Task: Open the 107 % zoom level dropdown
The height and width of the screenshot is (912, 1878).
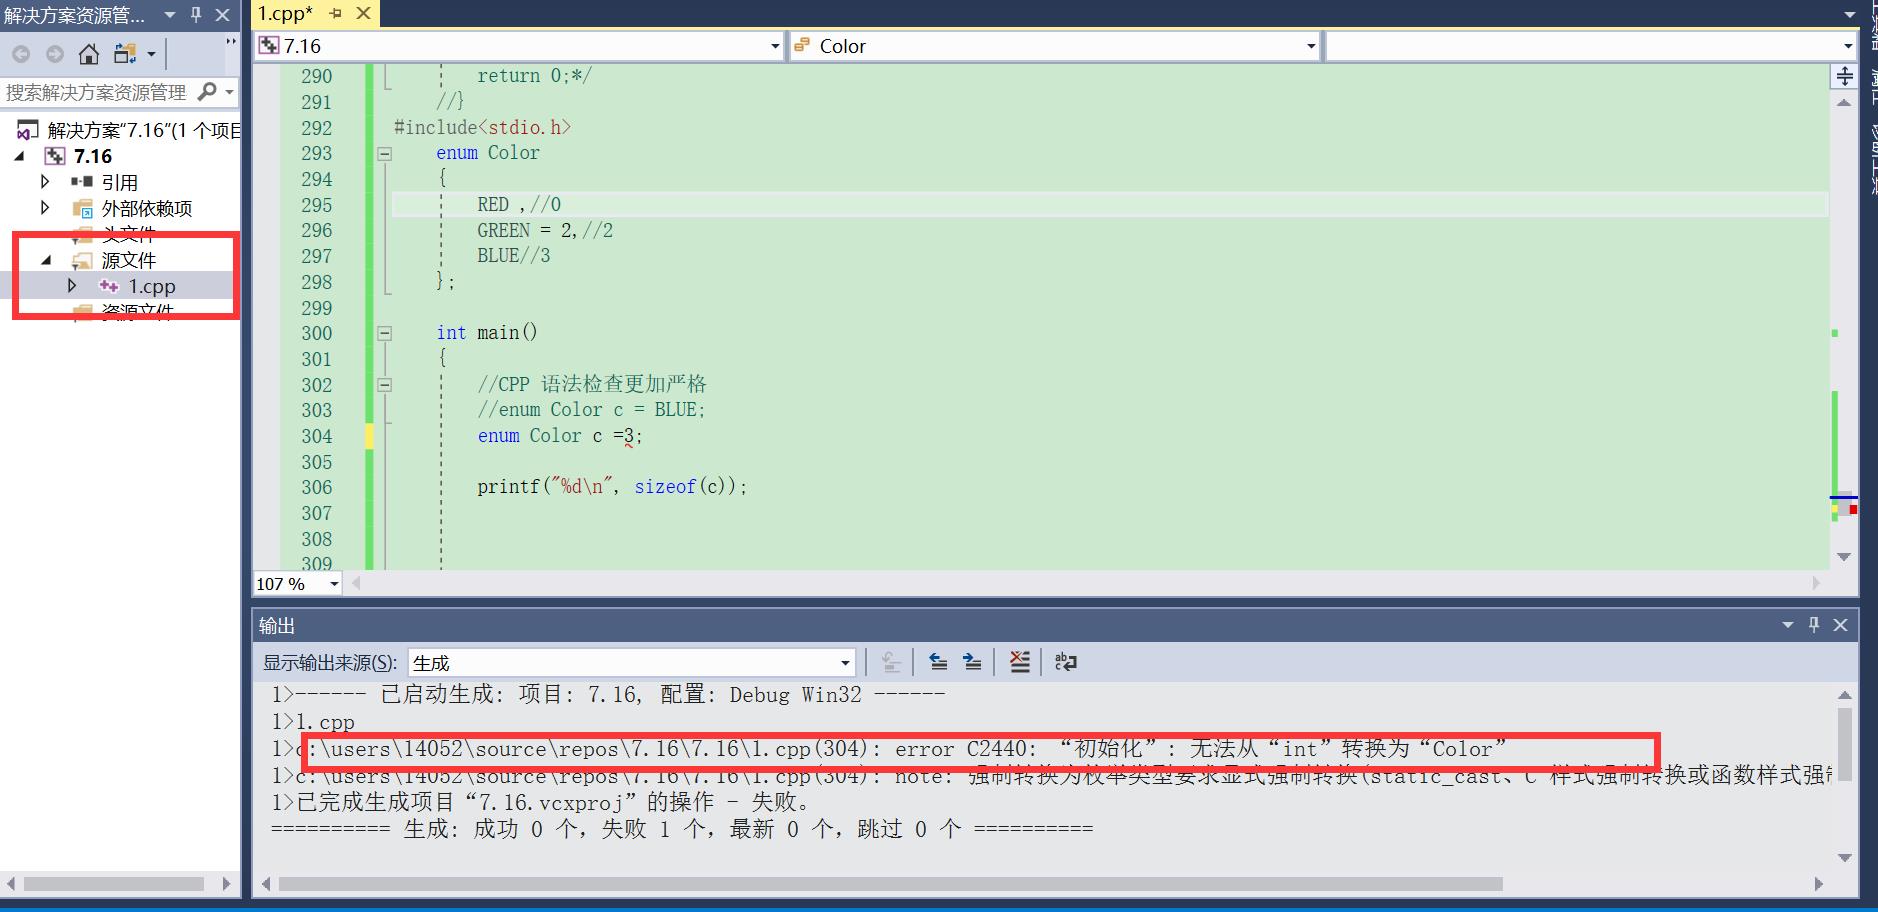Action: (334, 584)
